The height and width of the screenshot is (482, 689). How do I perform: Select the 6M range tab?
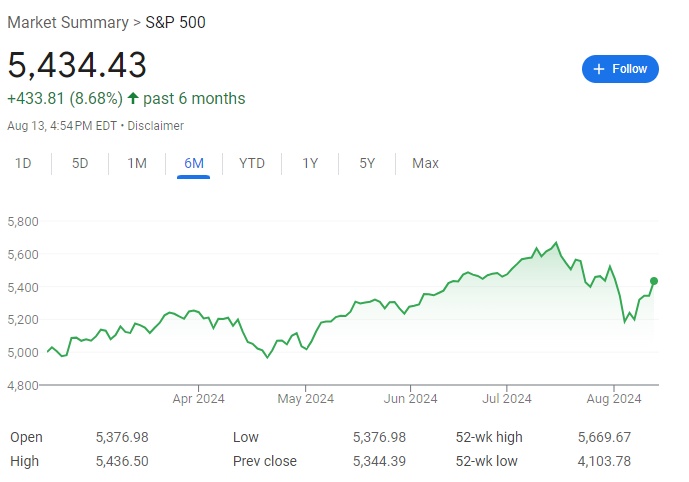click(194, 163)
